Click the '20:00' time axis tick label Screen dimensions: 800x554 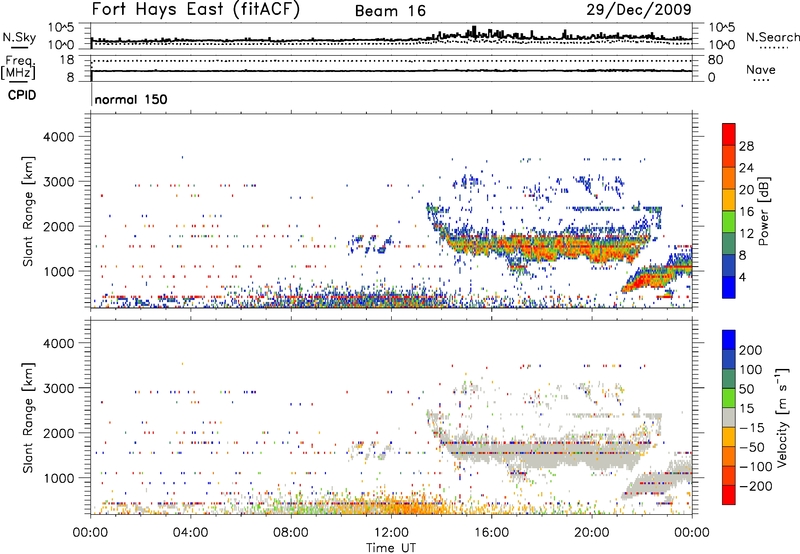pos(591,533)
